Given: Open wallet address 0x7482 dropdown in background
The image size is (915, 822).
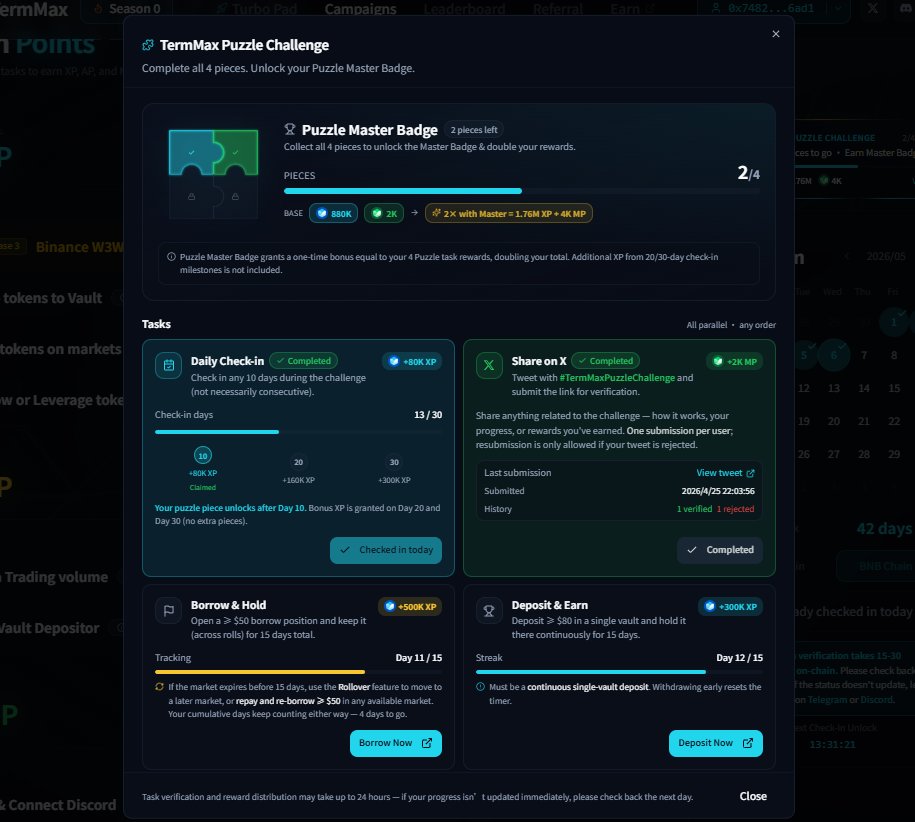Looking at the screenshot, I should 775,9.
